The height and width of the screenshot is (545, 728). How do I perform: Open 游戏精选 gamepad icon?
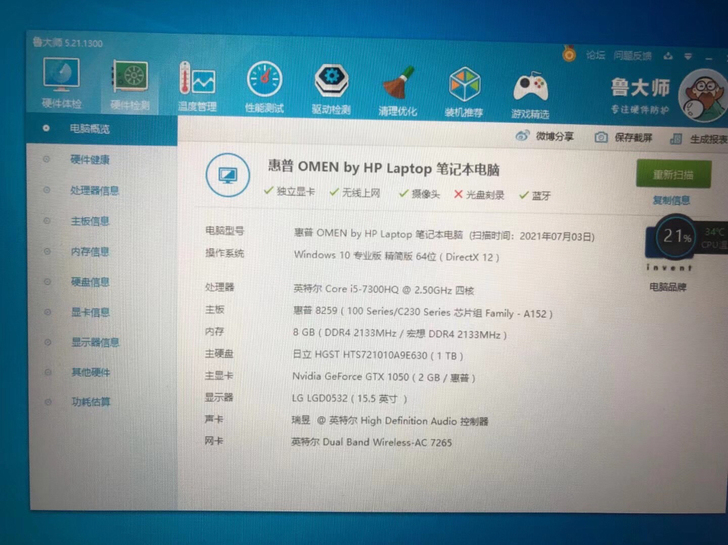coord(530,94)
